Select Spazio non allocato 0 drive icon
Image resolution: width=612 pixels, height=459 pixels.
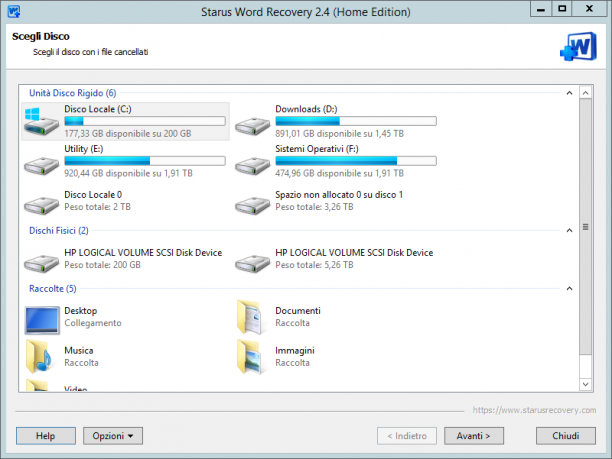coord(253,205)
